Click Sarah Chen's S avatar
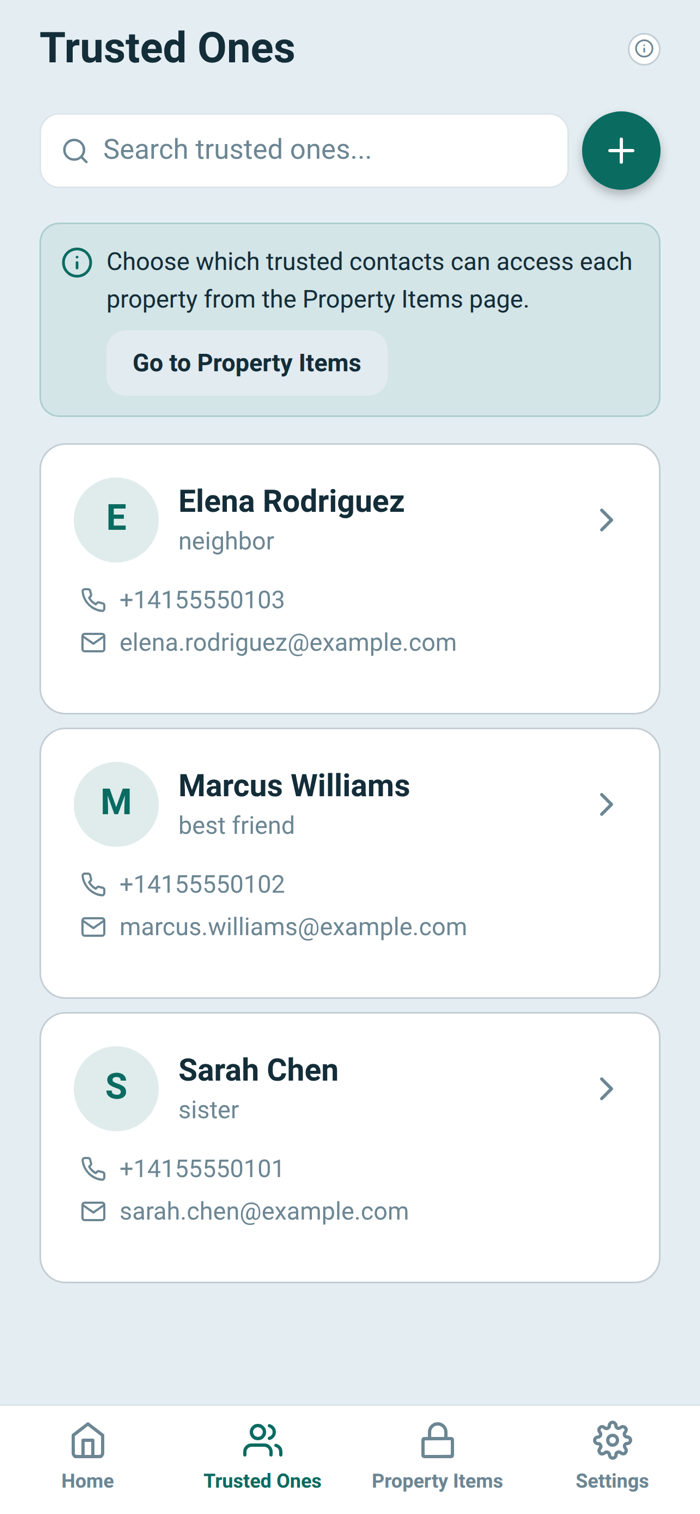 pos(116,1088)
